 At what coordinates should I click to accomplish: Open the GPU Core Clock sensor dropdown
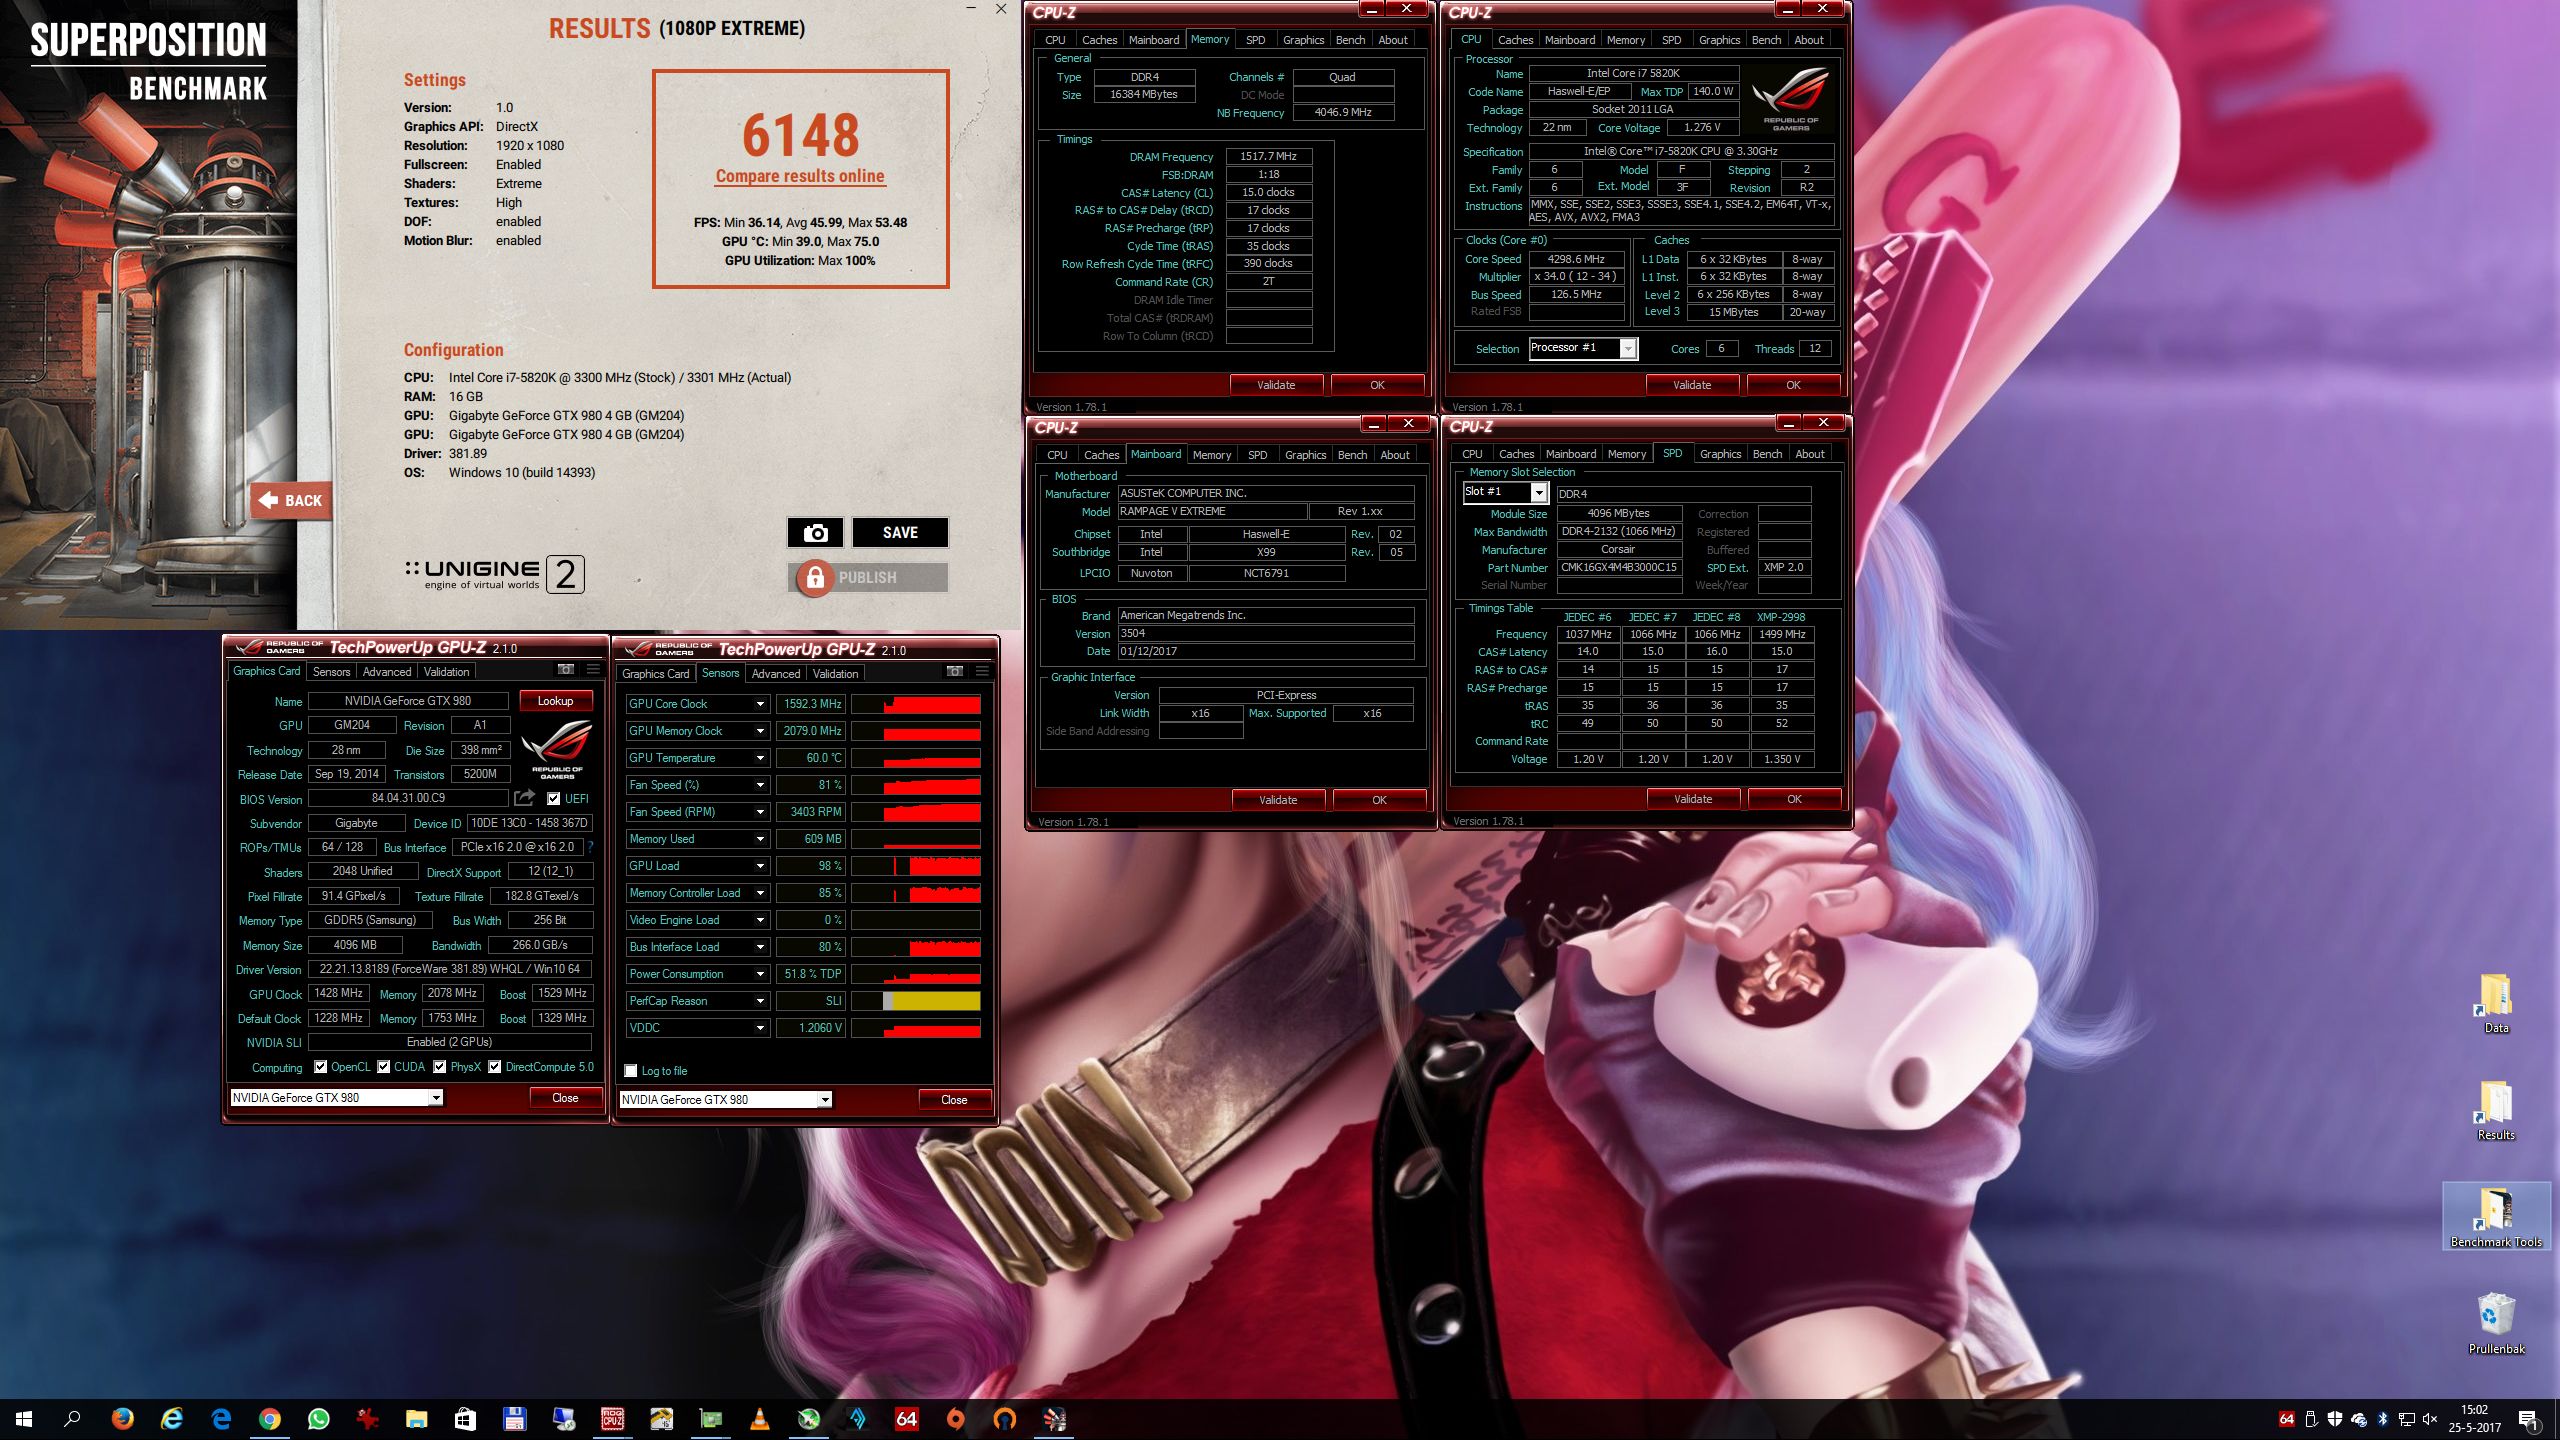click(760, 704)
